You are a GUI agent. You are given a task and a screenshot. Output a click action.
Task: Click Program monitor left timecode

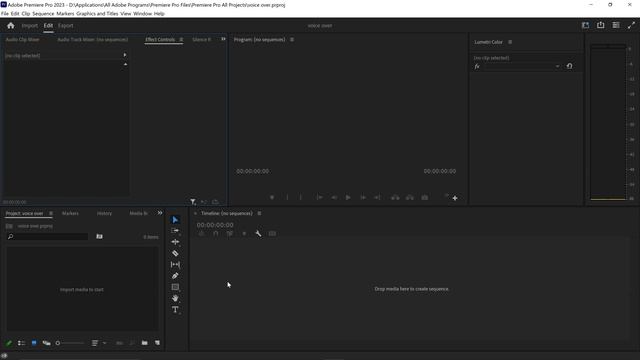[x=253, y=171]
